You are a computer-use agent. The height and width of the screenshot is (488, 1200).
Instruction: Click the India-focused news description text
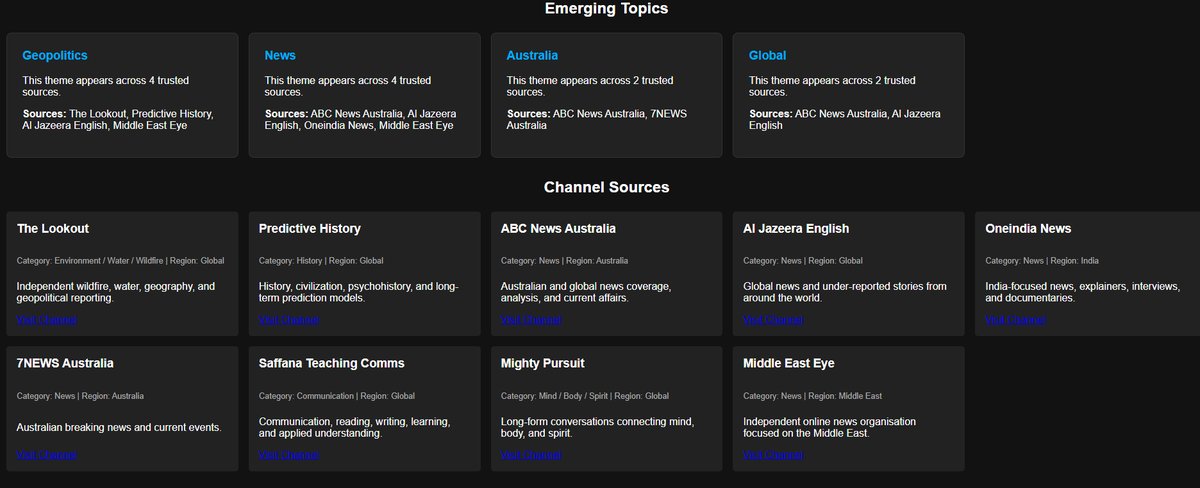1085,292
